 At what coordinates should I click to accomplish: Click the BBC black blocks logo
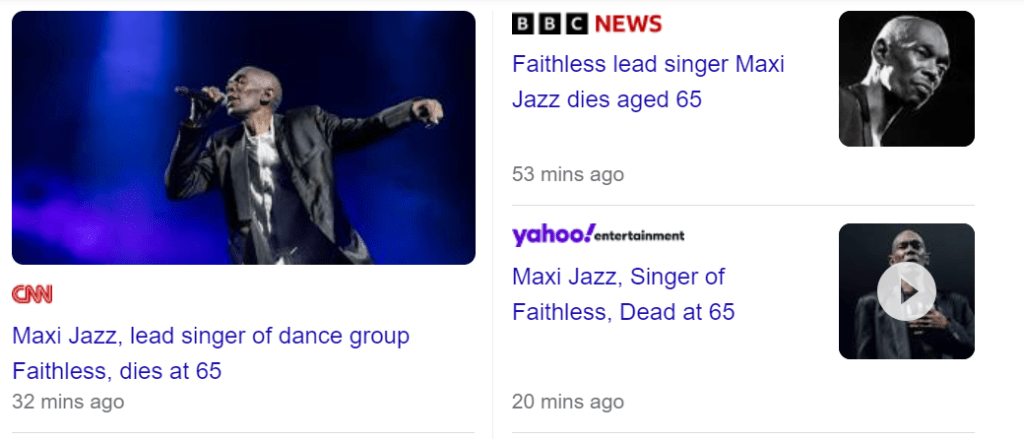coord(549,24)
